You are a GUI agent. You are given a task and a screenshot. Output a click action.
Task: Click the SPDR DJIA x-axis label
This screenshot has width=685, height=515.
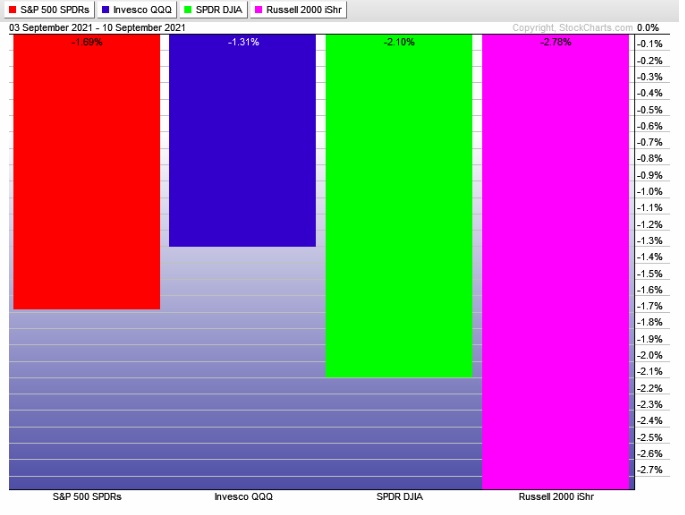[399, 497]
